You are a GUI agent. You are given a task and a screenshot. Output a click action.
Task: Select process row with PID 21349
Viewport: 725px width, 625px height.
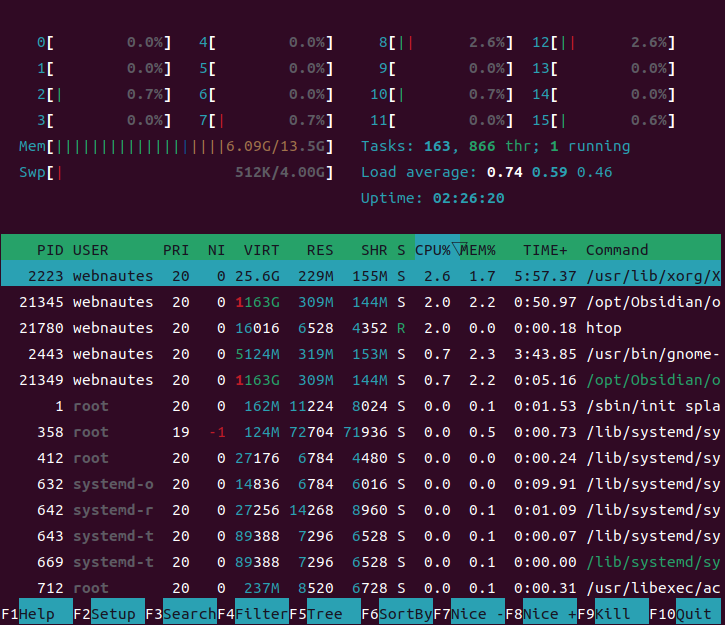361,380
